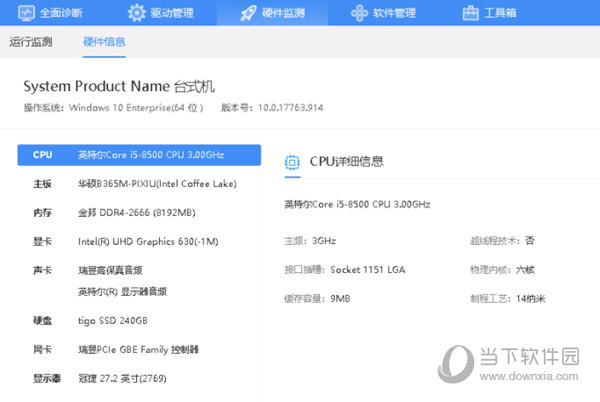Click the 工具箱 toolbox icon
This screenshot has width=600, height=402.
470,13
